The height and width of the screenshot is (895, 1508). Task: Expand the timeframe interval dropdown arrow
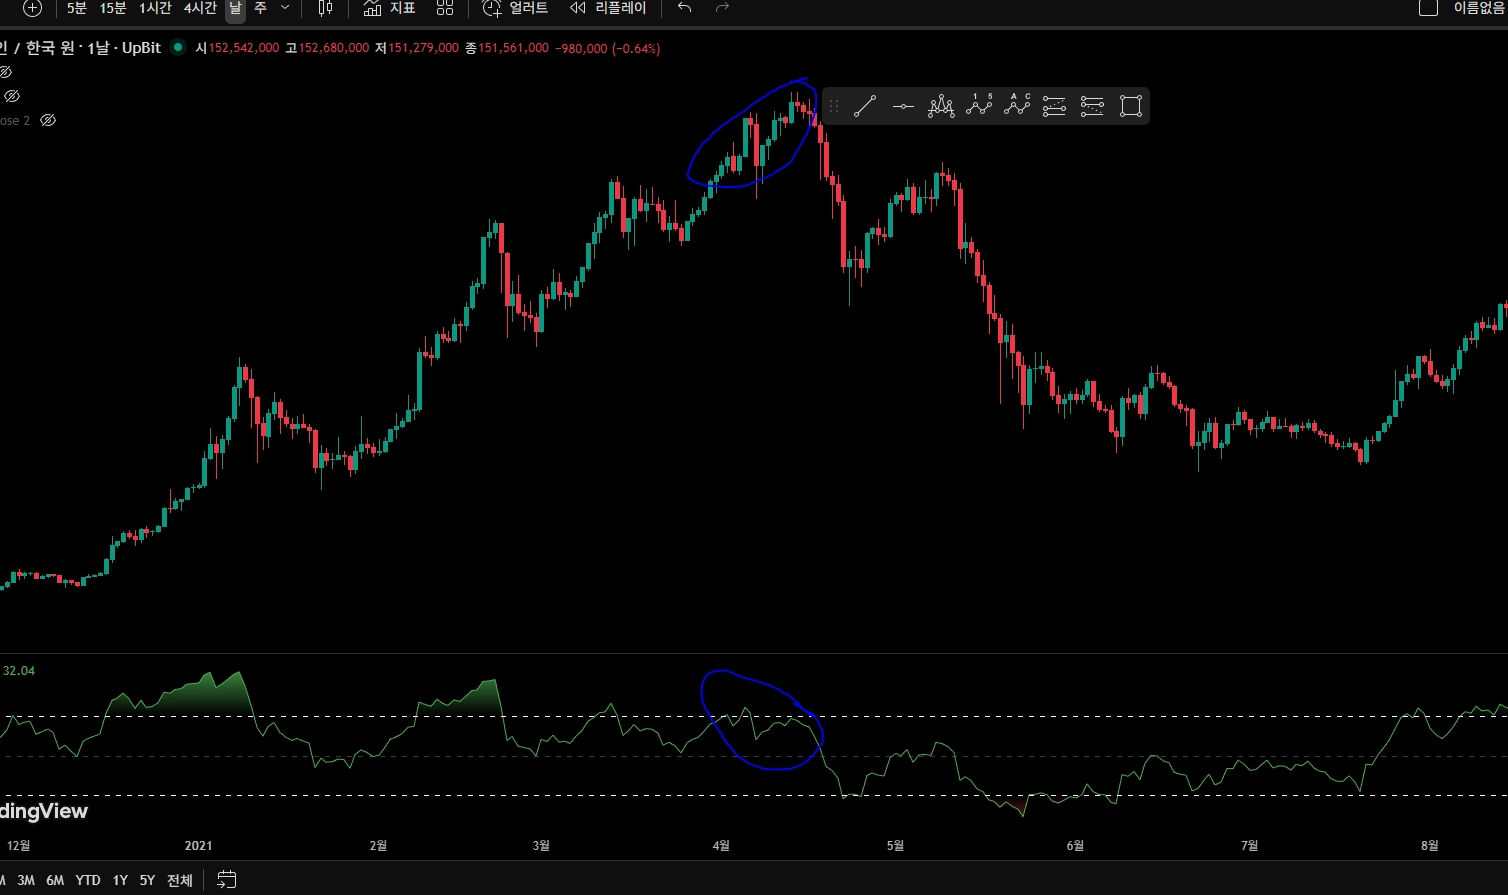coord(285,8)
